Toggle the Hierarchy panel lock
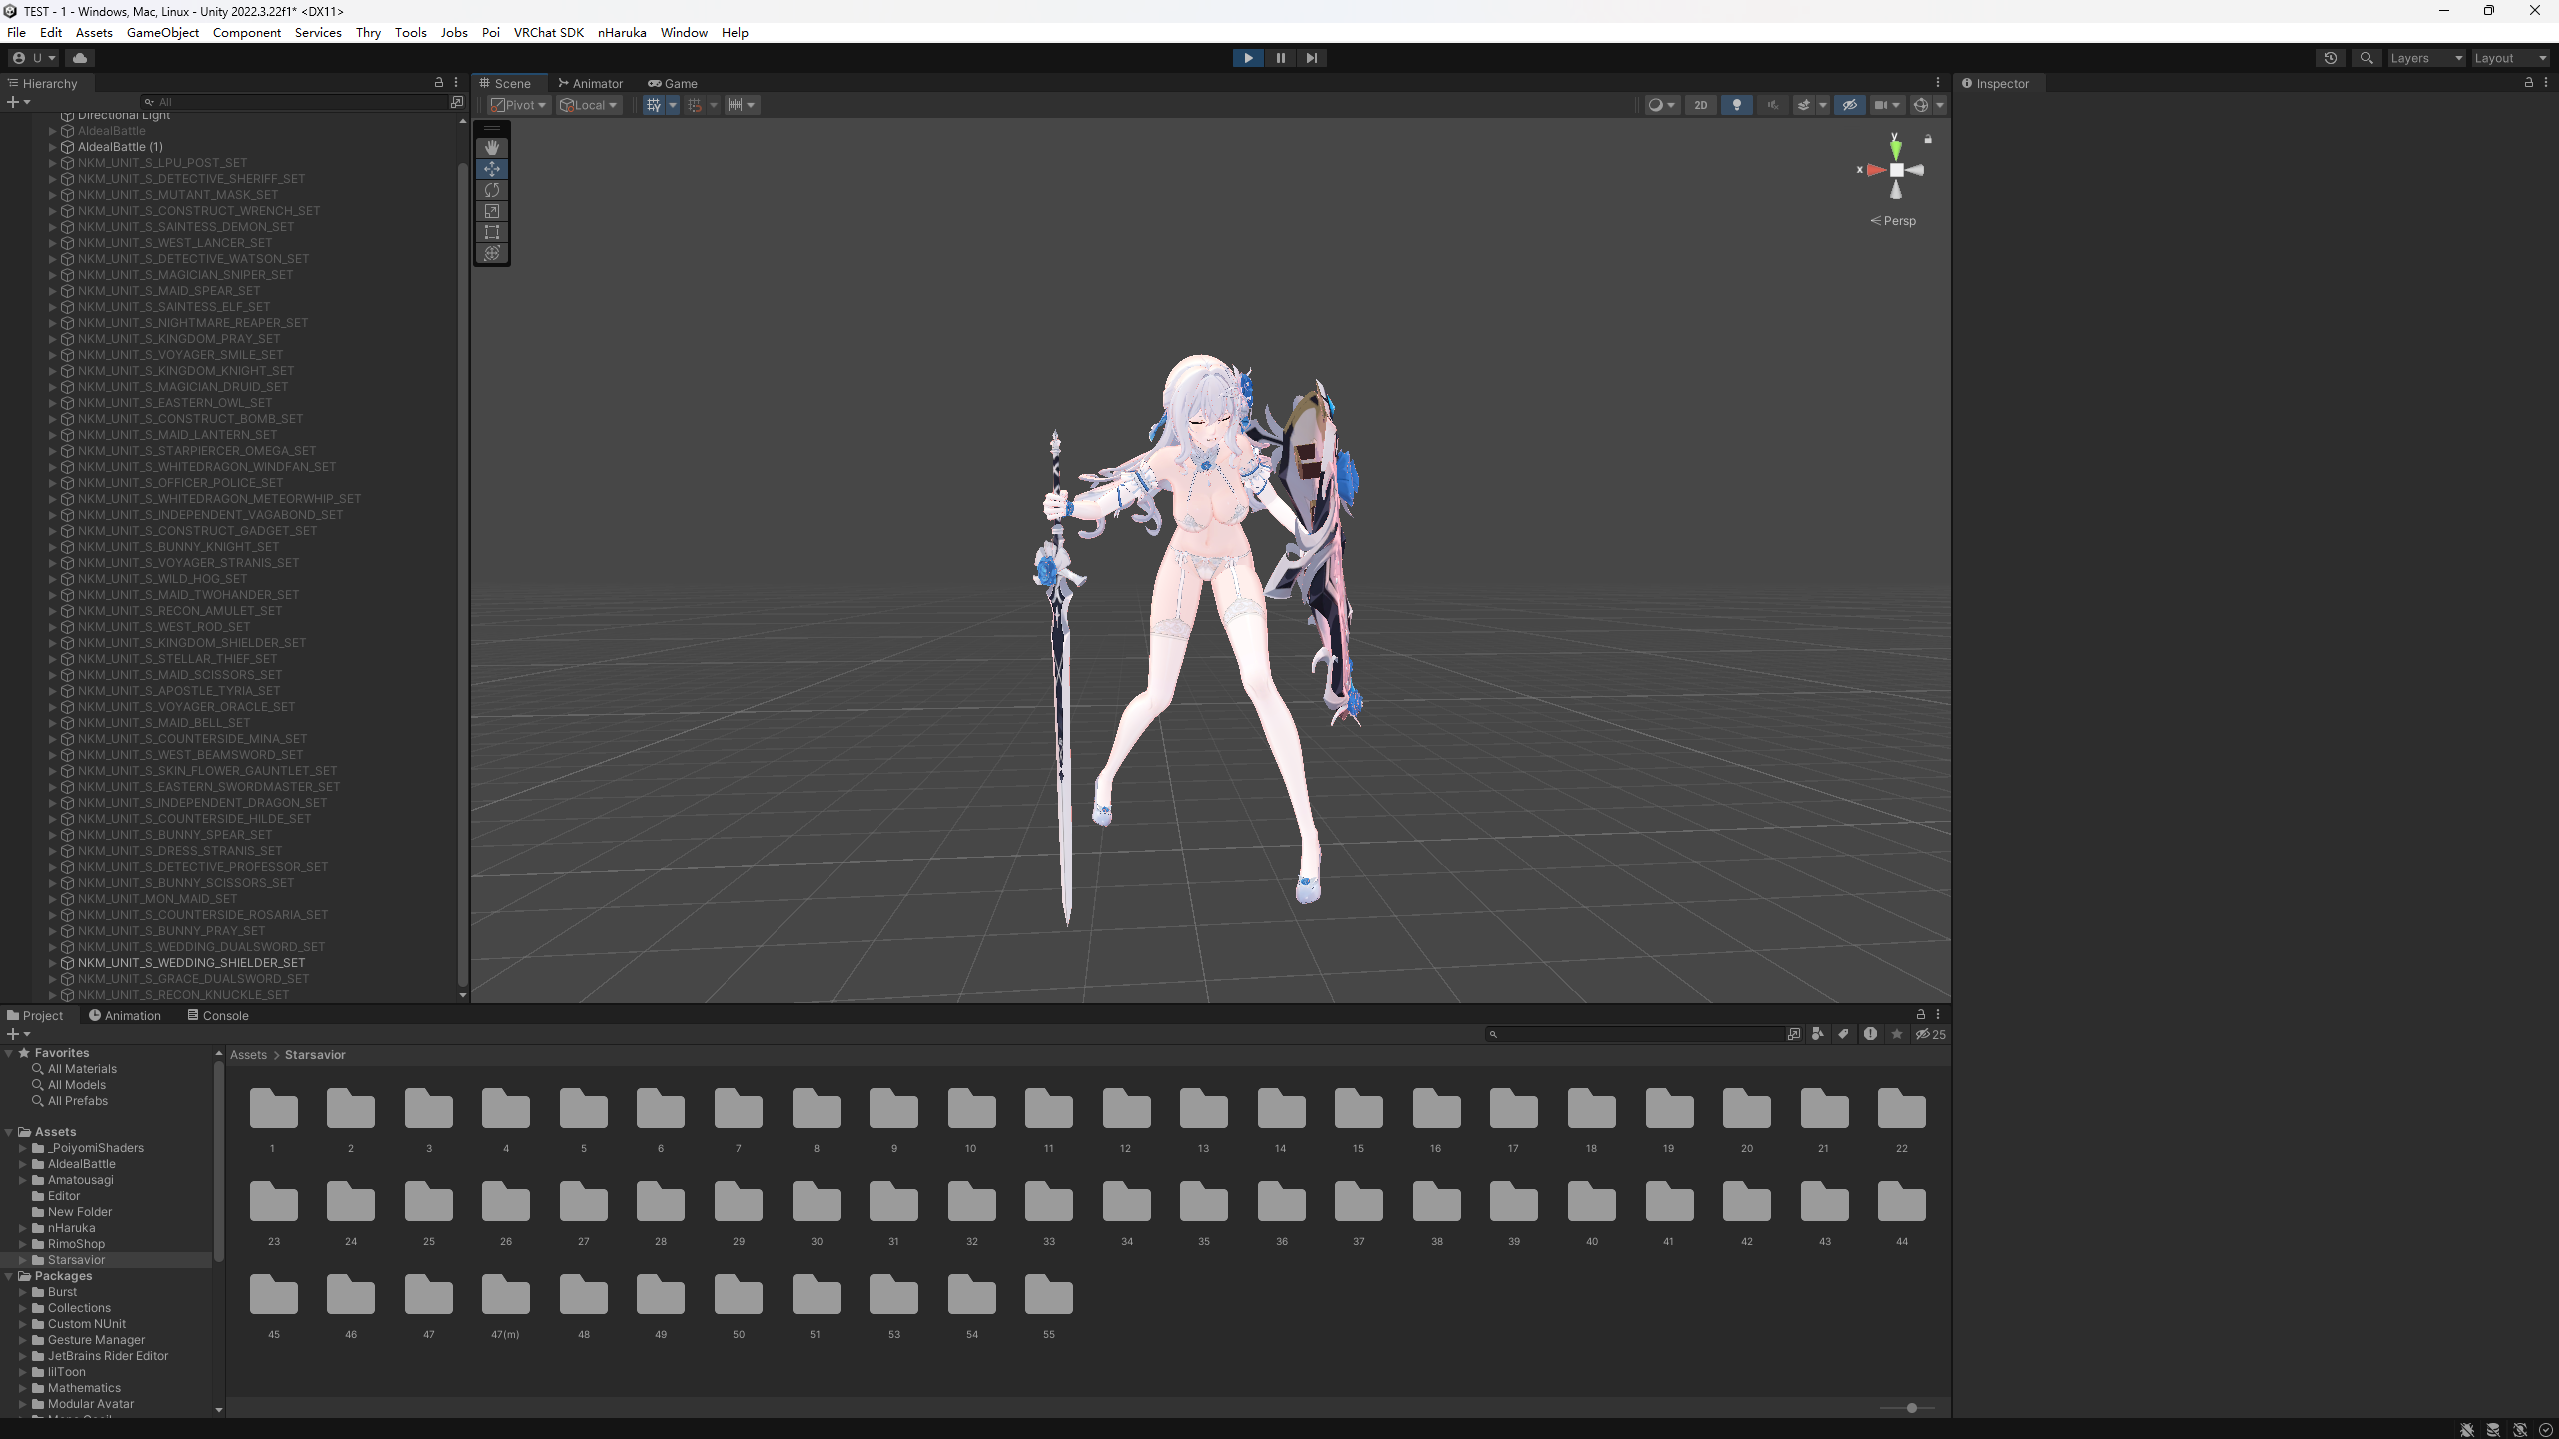This screenshot has width=2559, height=1439. (x=438, y=83)
